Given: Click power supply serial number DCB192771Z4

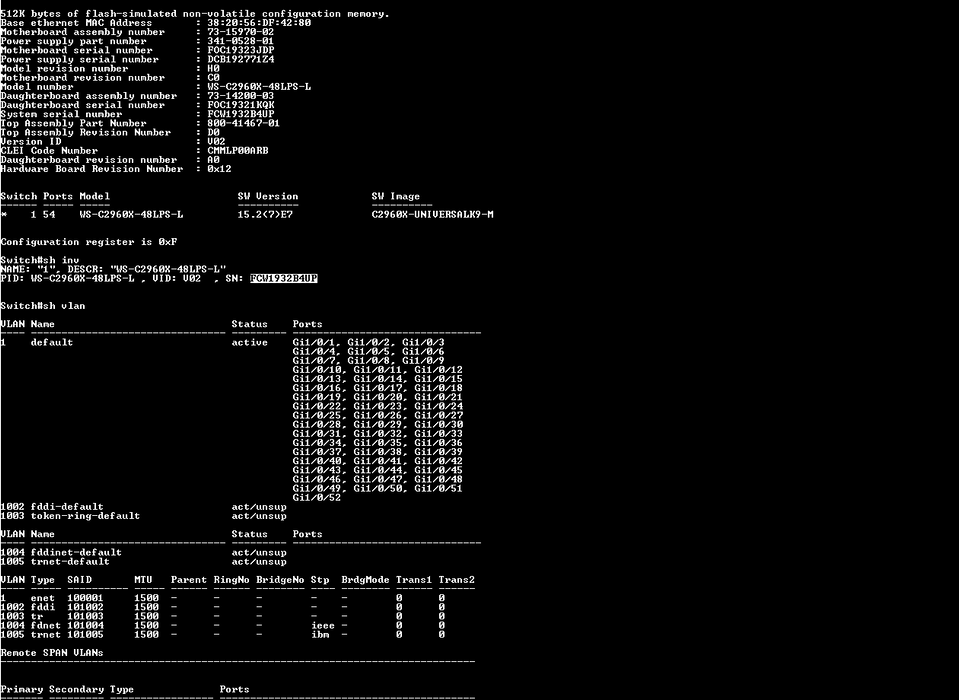Looking at the screenshot, I should [240, 59].
